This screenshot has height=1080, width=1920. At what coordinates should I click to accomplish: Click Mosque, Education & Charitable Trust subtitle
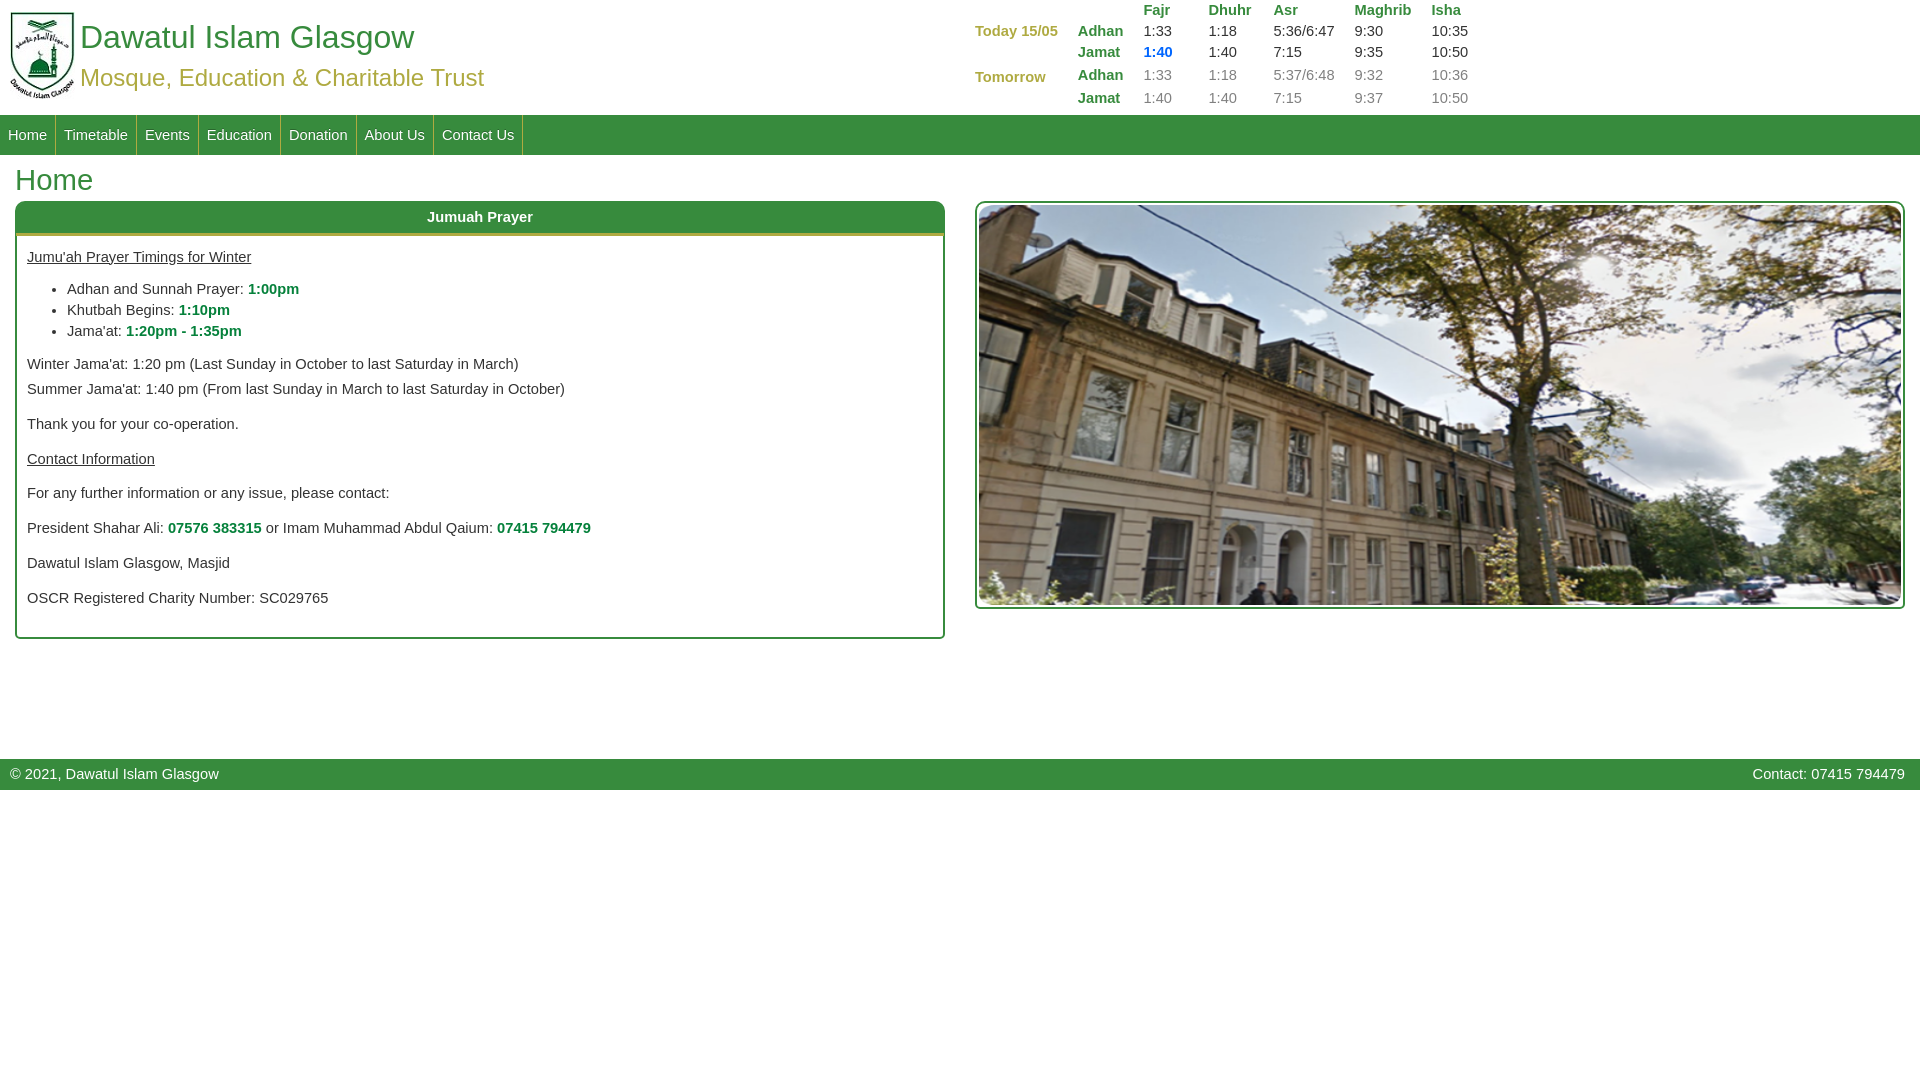(x=282, y=78)
